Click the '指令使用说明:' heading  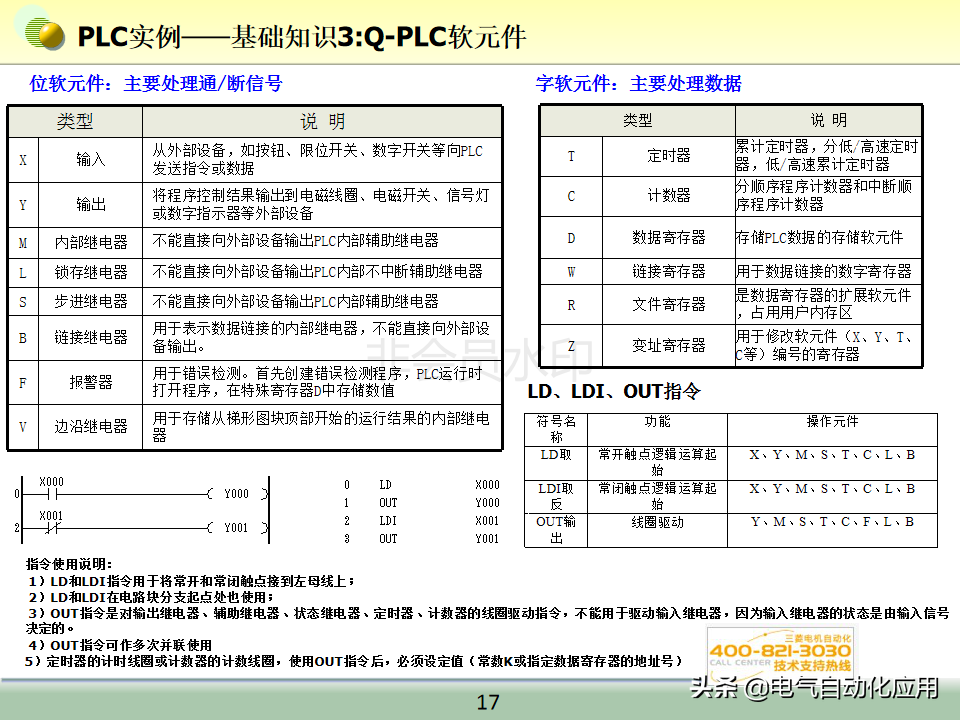pyautogui.click(x=69, y=564)
